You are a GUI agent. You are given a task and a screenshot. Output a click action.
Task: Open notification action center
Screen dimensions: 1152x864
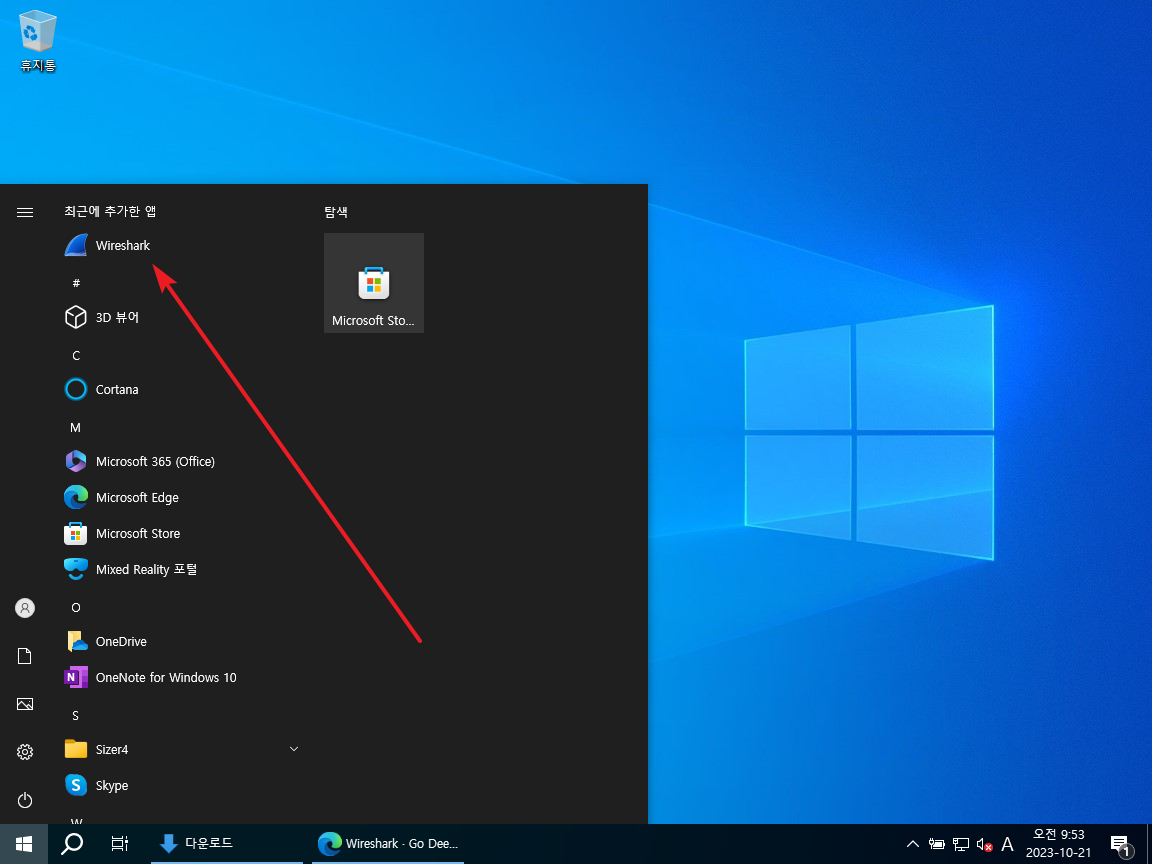coord(1120,844)
